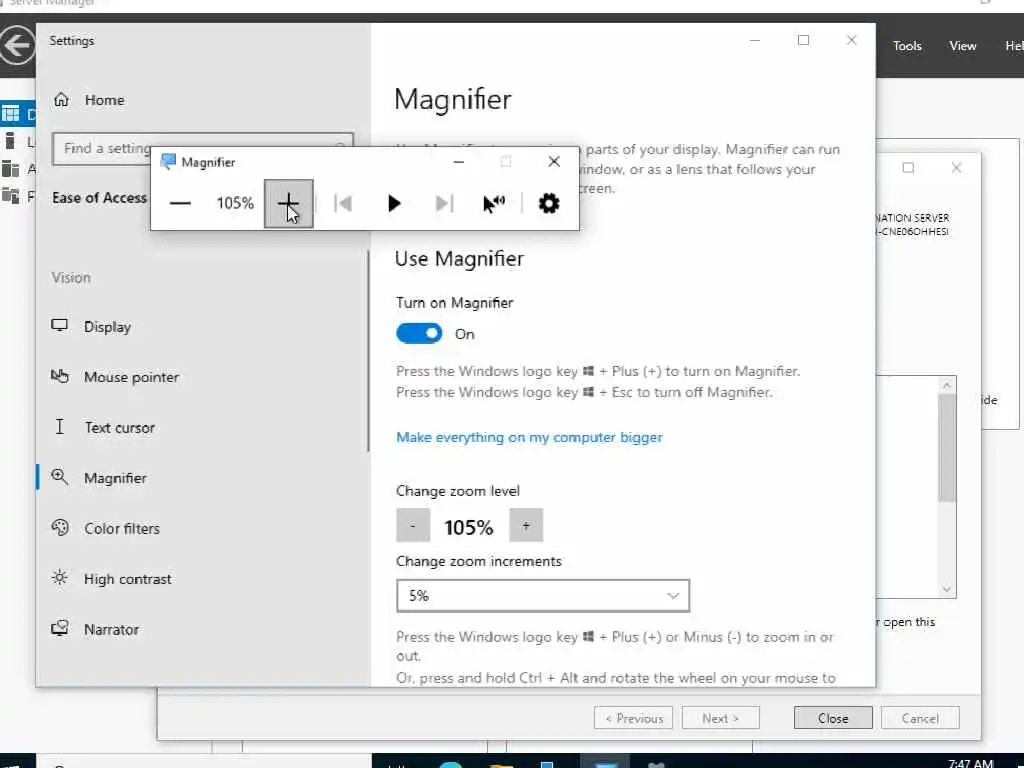The height and width of the screenshot is (768, 1024).
Task: Click the Magnifier app icon in title bar
Action: pos(168,162)
